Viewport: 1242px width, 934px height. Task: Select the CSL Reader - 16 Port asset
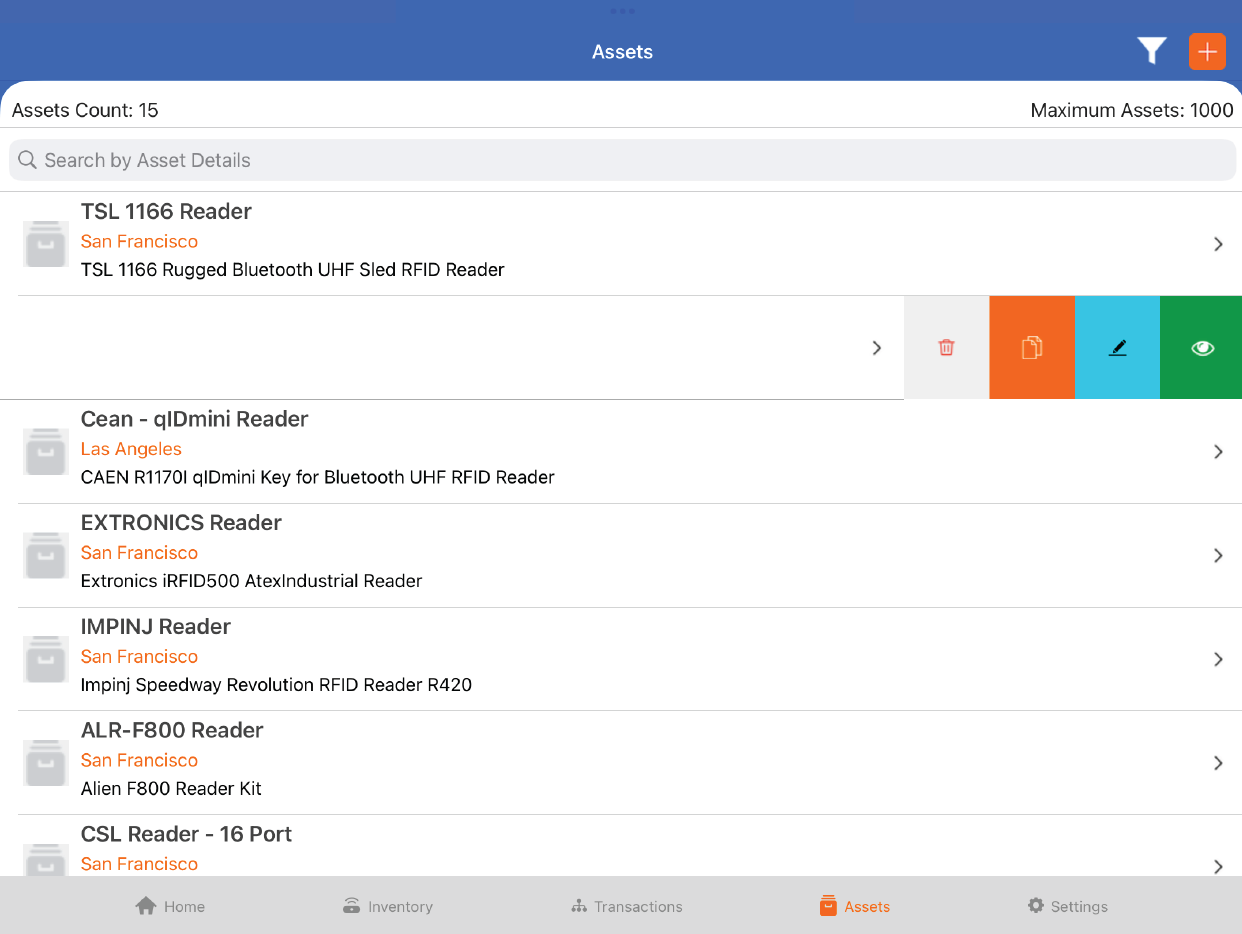186,834
